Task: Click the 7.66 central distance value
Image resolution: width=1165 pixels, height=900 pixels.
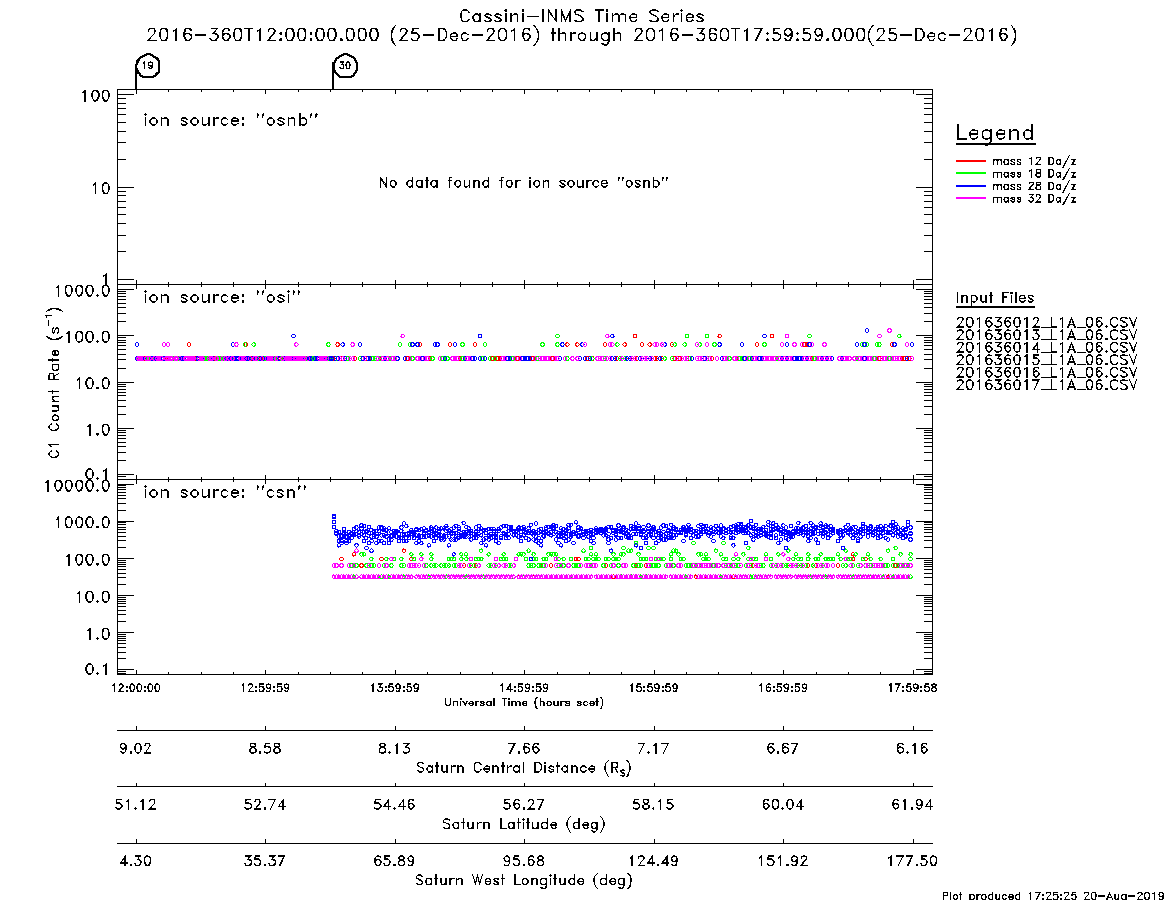Action: (524, 748)
